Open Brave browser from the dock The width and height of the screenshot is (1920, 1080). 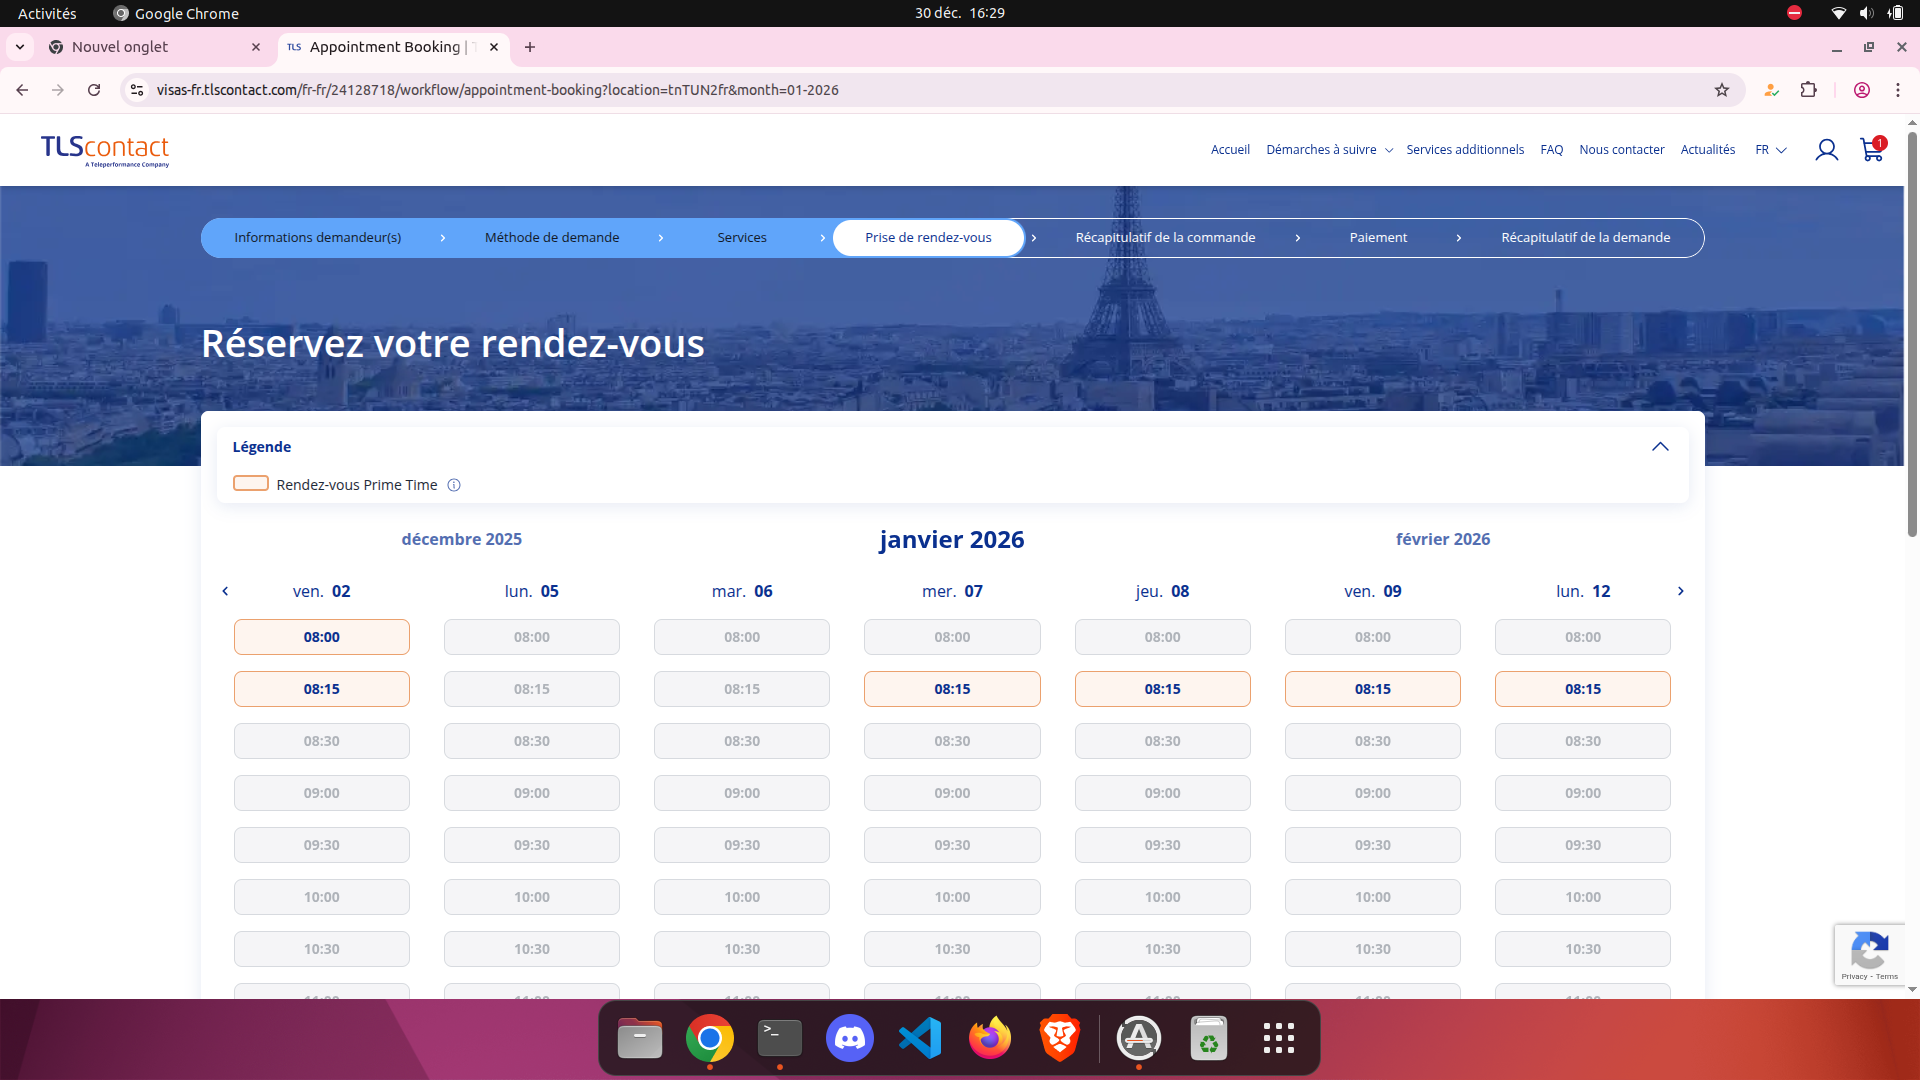[x=1060, y=1039]
